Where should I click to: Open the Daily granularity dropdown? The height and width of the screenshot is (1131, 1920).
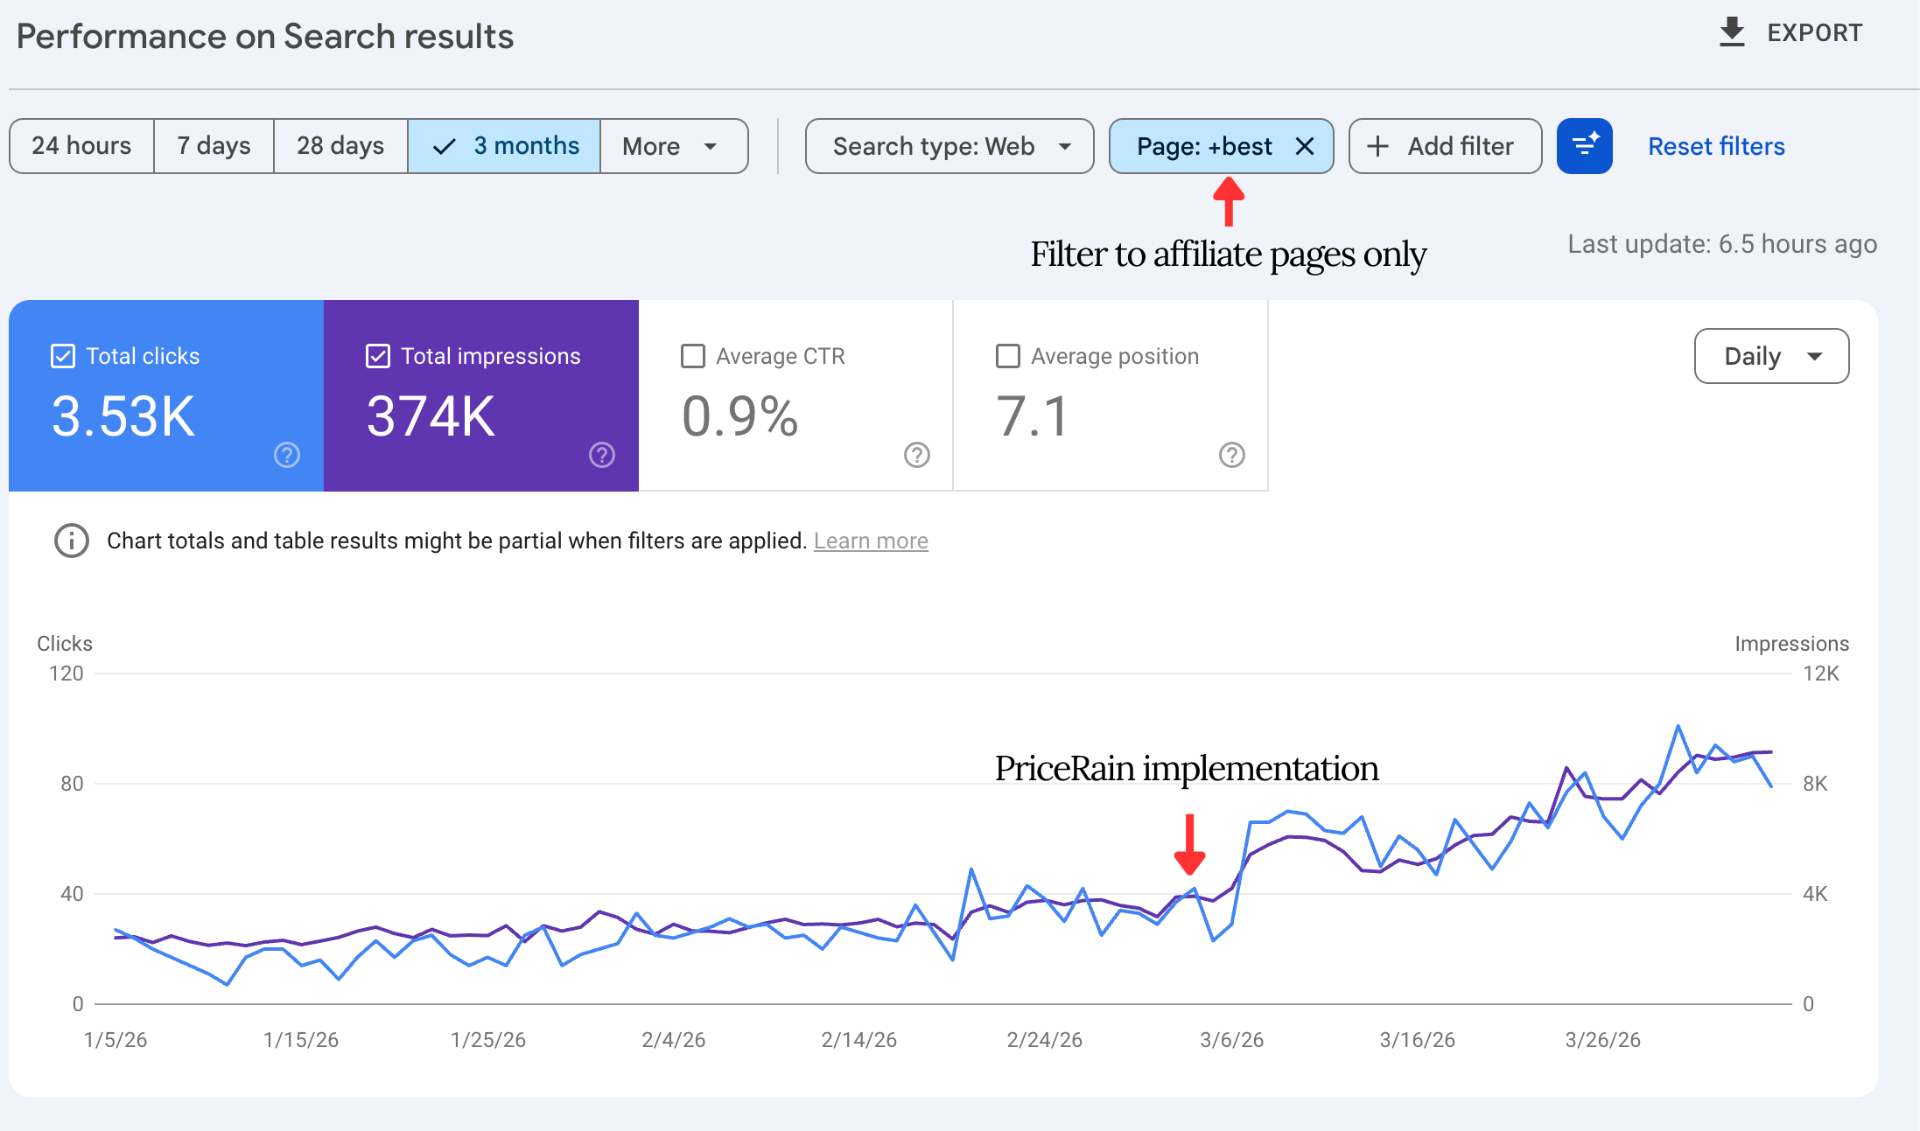tap(1771, 356)
